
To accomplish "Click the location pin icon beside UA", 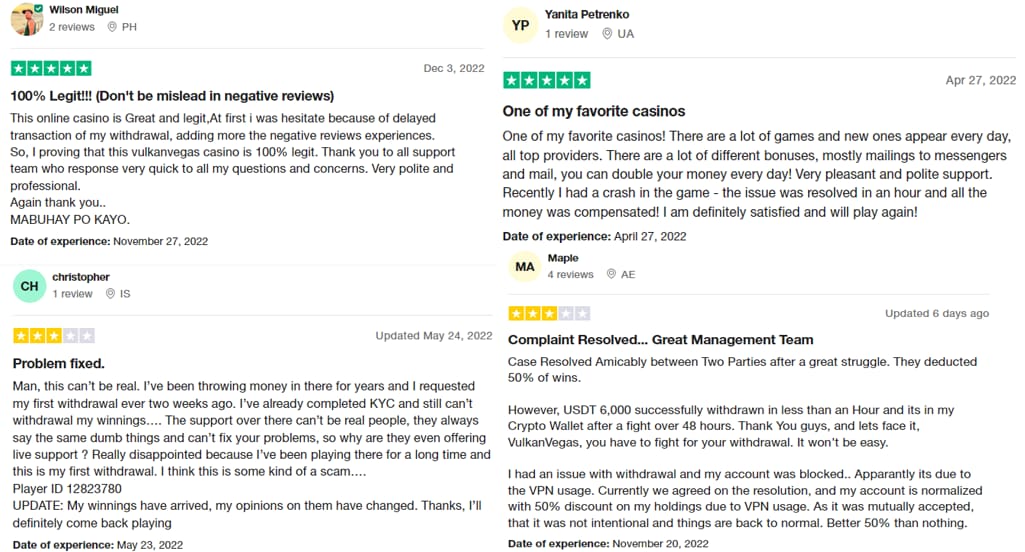I will click(607, 33).
